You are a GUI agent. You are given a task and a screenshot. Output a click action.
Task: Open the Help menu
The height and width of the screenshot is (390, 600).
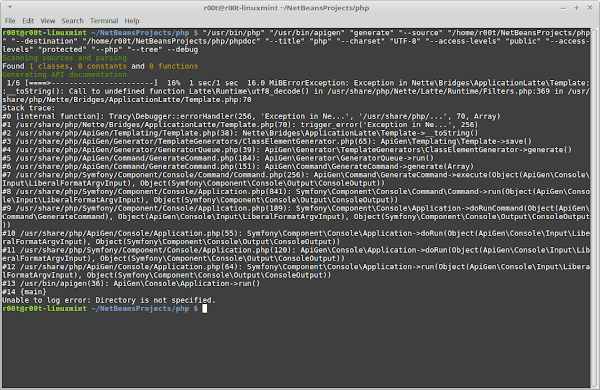pyautogui.click(x=132, y=21)
